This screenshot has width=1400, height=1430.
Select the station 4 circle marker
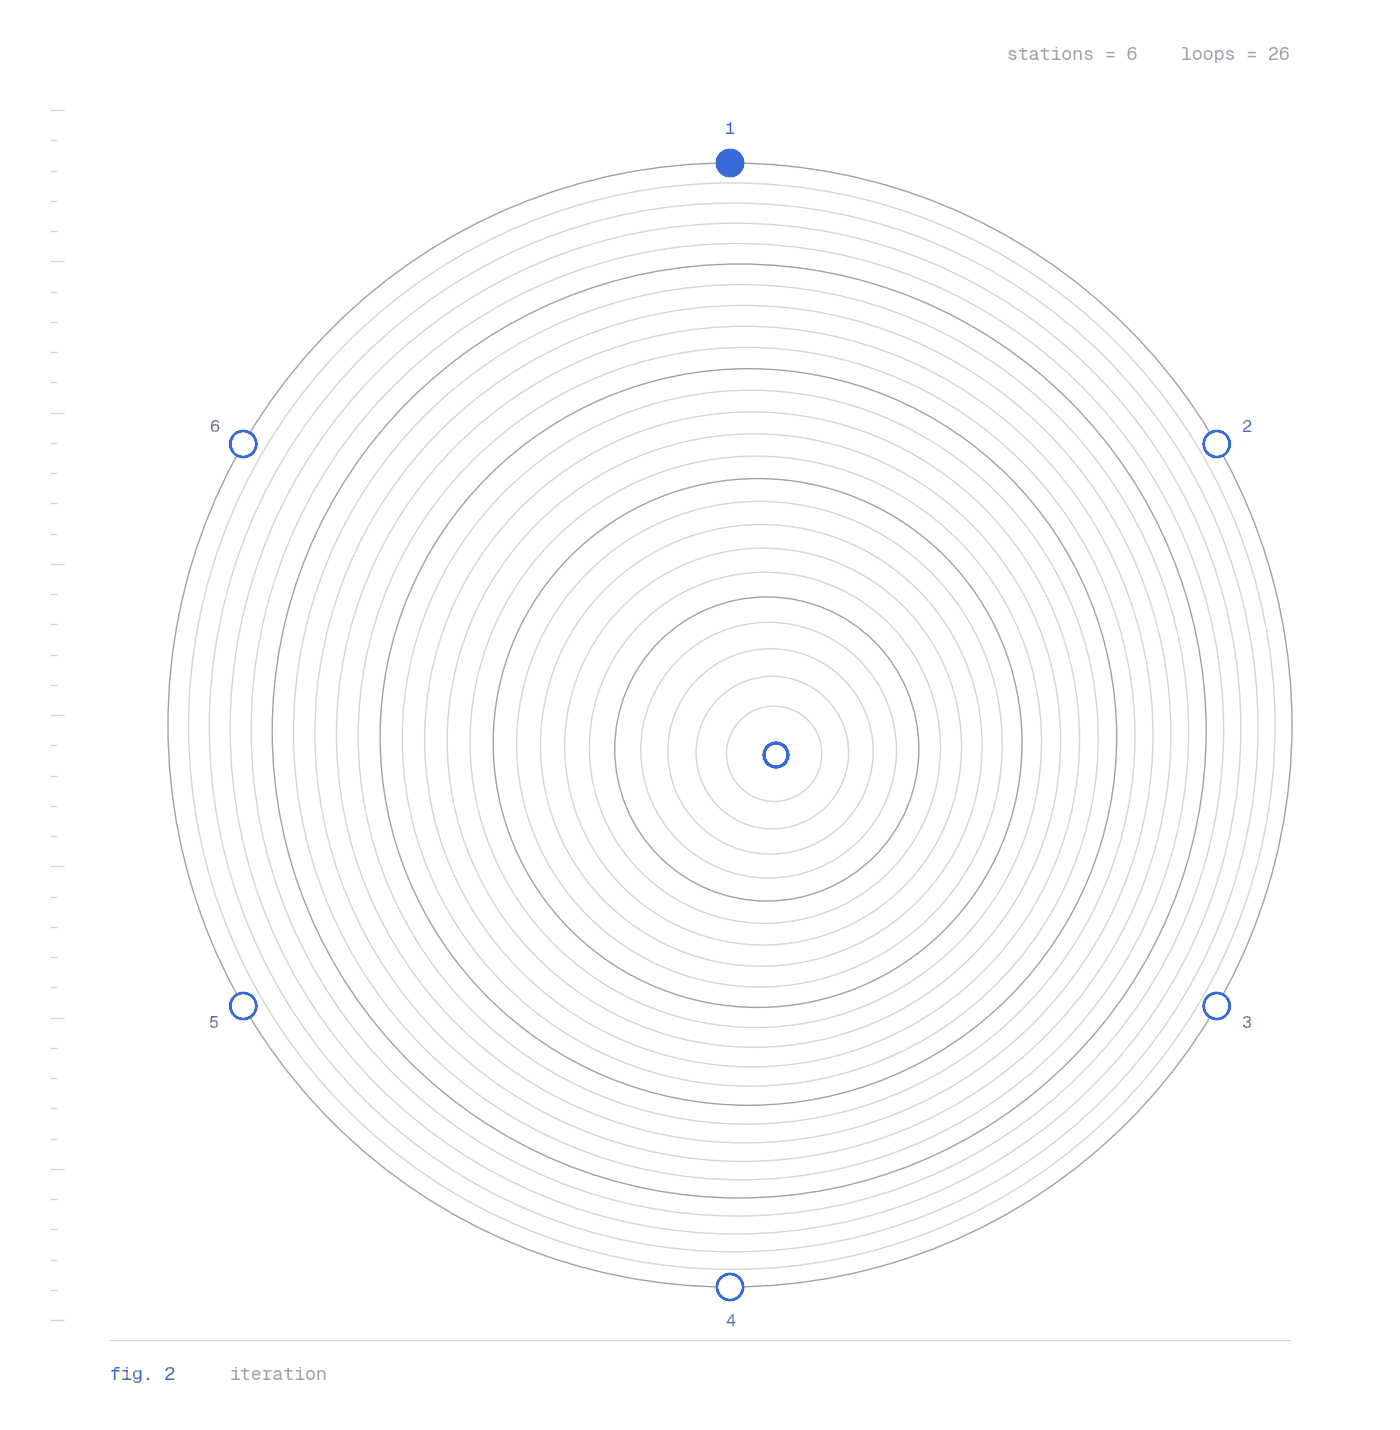tap(730, 1287)
